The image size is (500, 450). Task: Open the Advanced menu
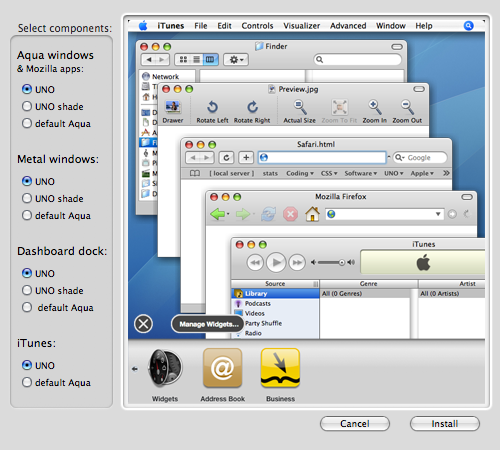tap(348, 26)
